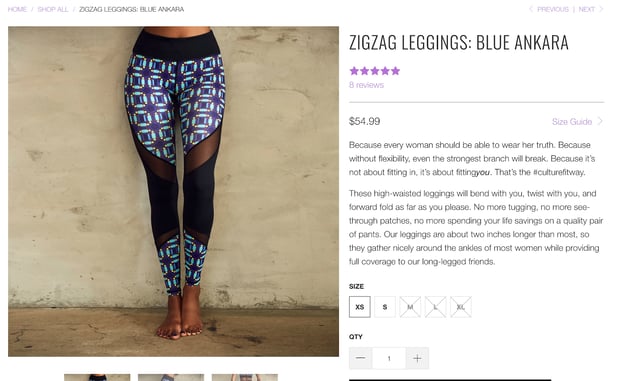Click the Next arrow chevron icon

tap(601, 9)
